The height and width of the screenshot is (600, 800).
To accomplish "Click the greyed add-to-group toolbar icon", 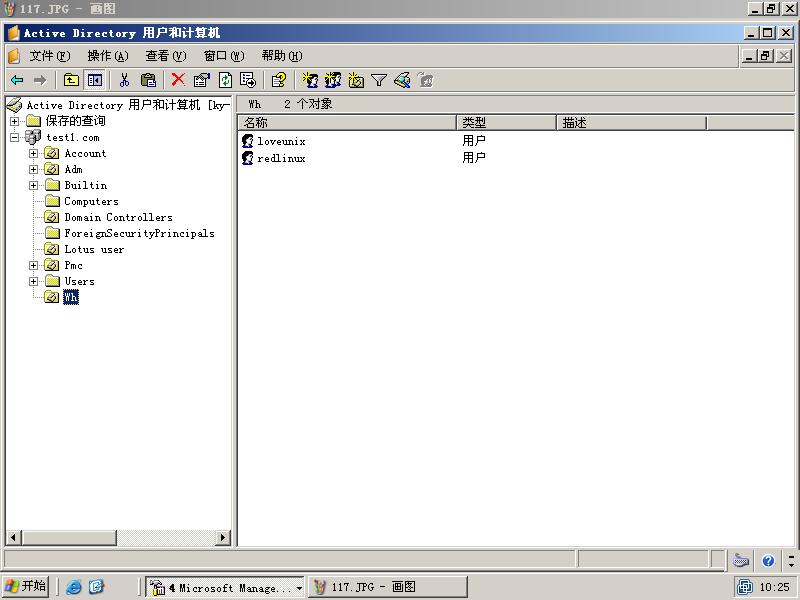I will point(426,80).
